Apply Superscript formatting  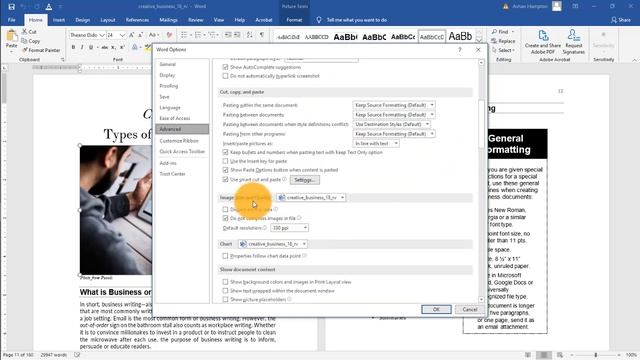point(122,47)
